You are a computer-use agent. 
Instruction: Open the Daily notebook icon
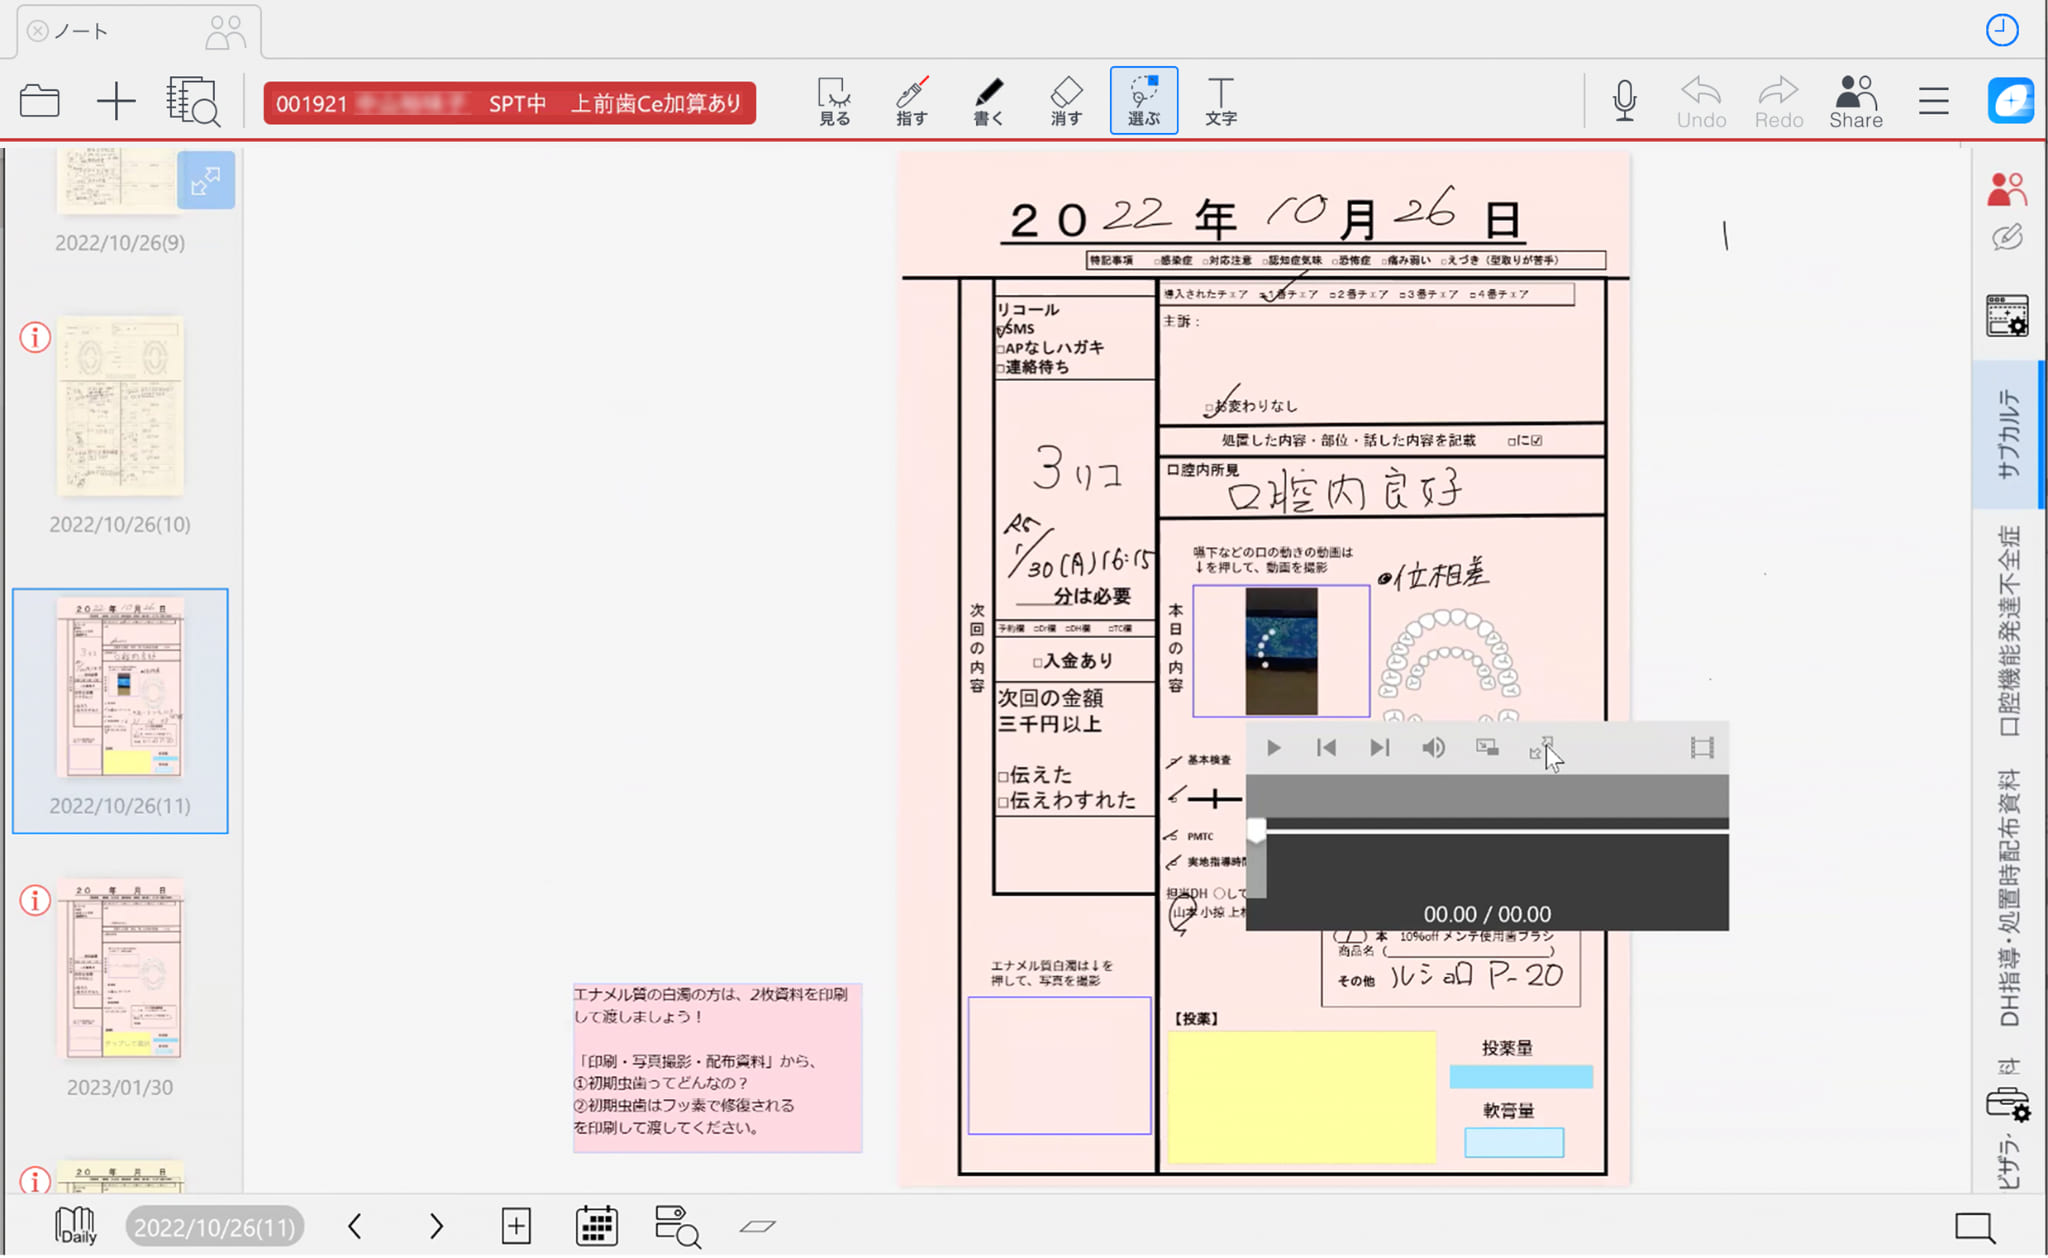pos(76,1225)
